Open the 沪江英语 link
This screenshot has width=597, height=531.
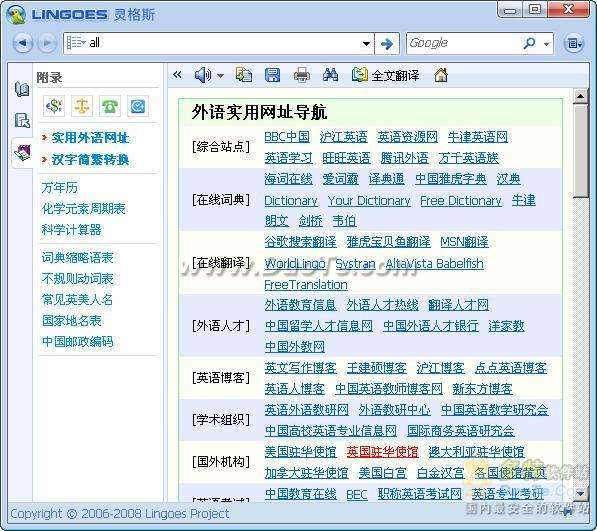coord(344,137)
